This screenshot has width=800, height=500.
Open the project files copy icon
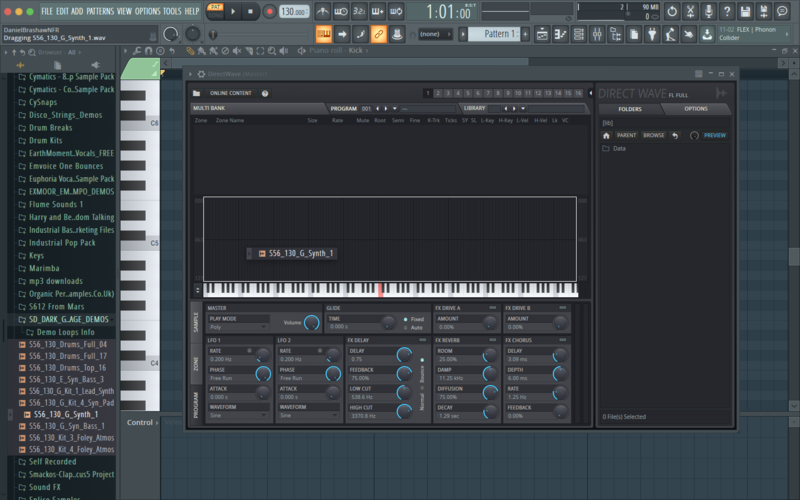[634, 34]
